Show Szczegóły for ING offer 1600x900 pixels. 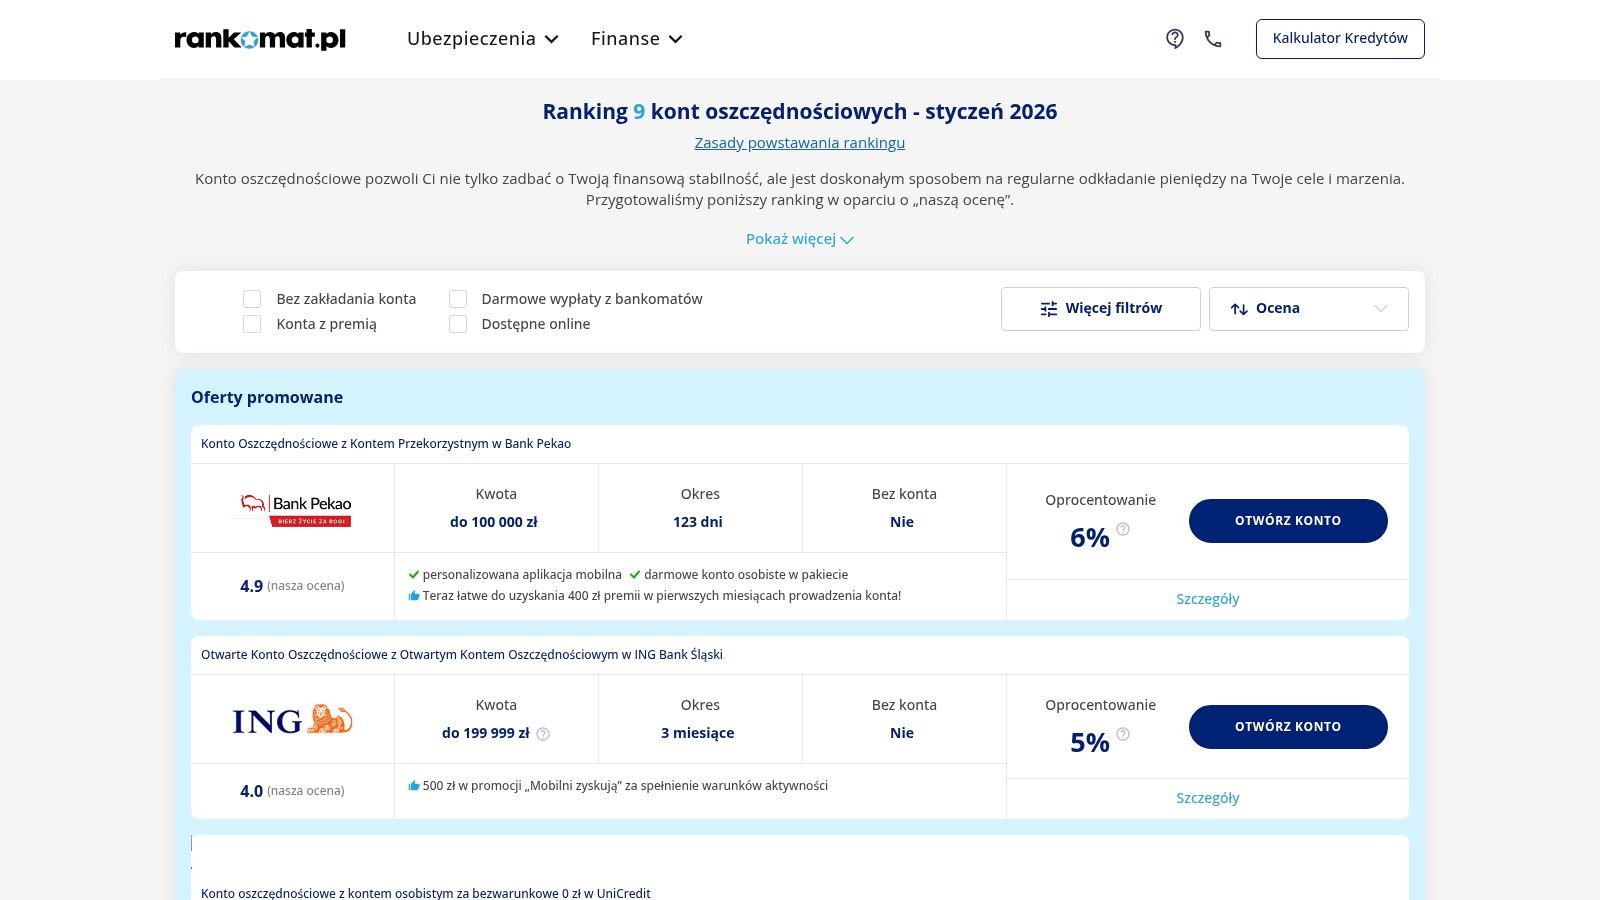(x=1208, y=798)
